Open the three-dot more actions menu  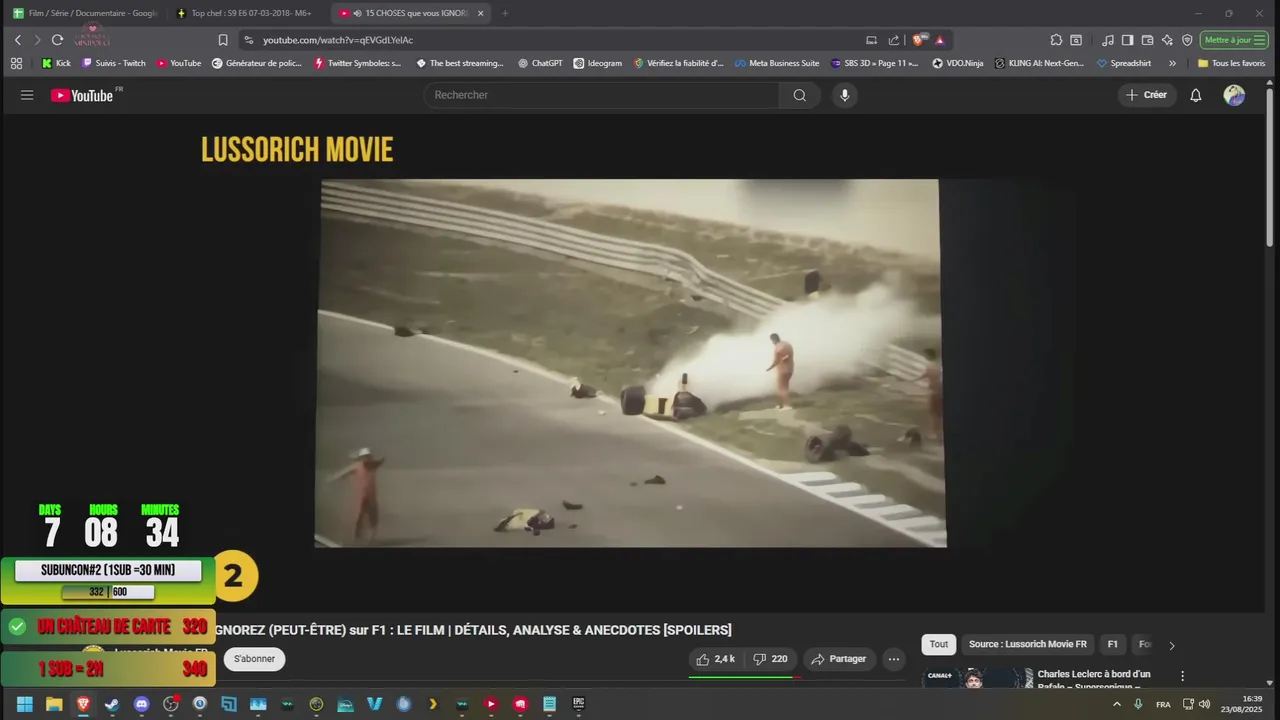point(894,659)
